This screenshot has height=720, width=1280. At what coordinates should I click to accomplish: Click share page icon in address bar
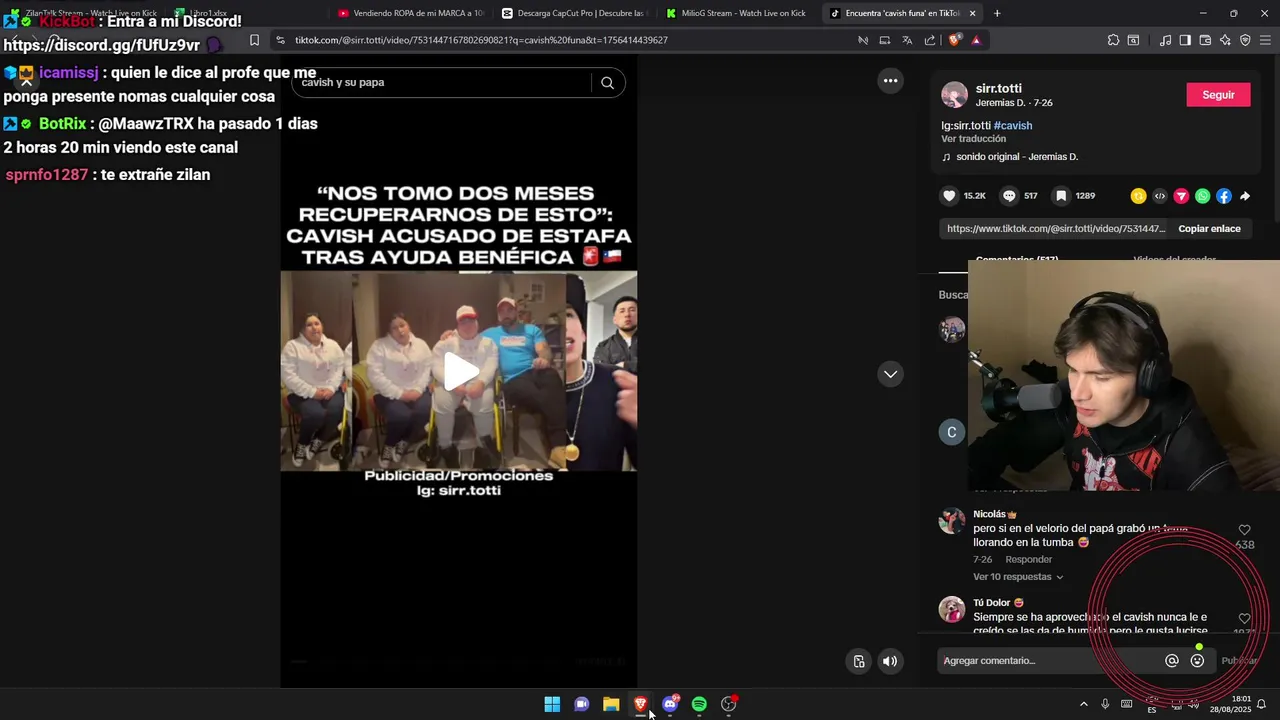930,40
